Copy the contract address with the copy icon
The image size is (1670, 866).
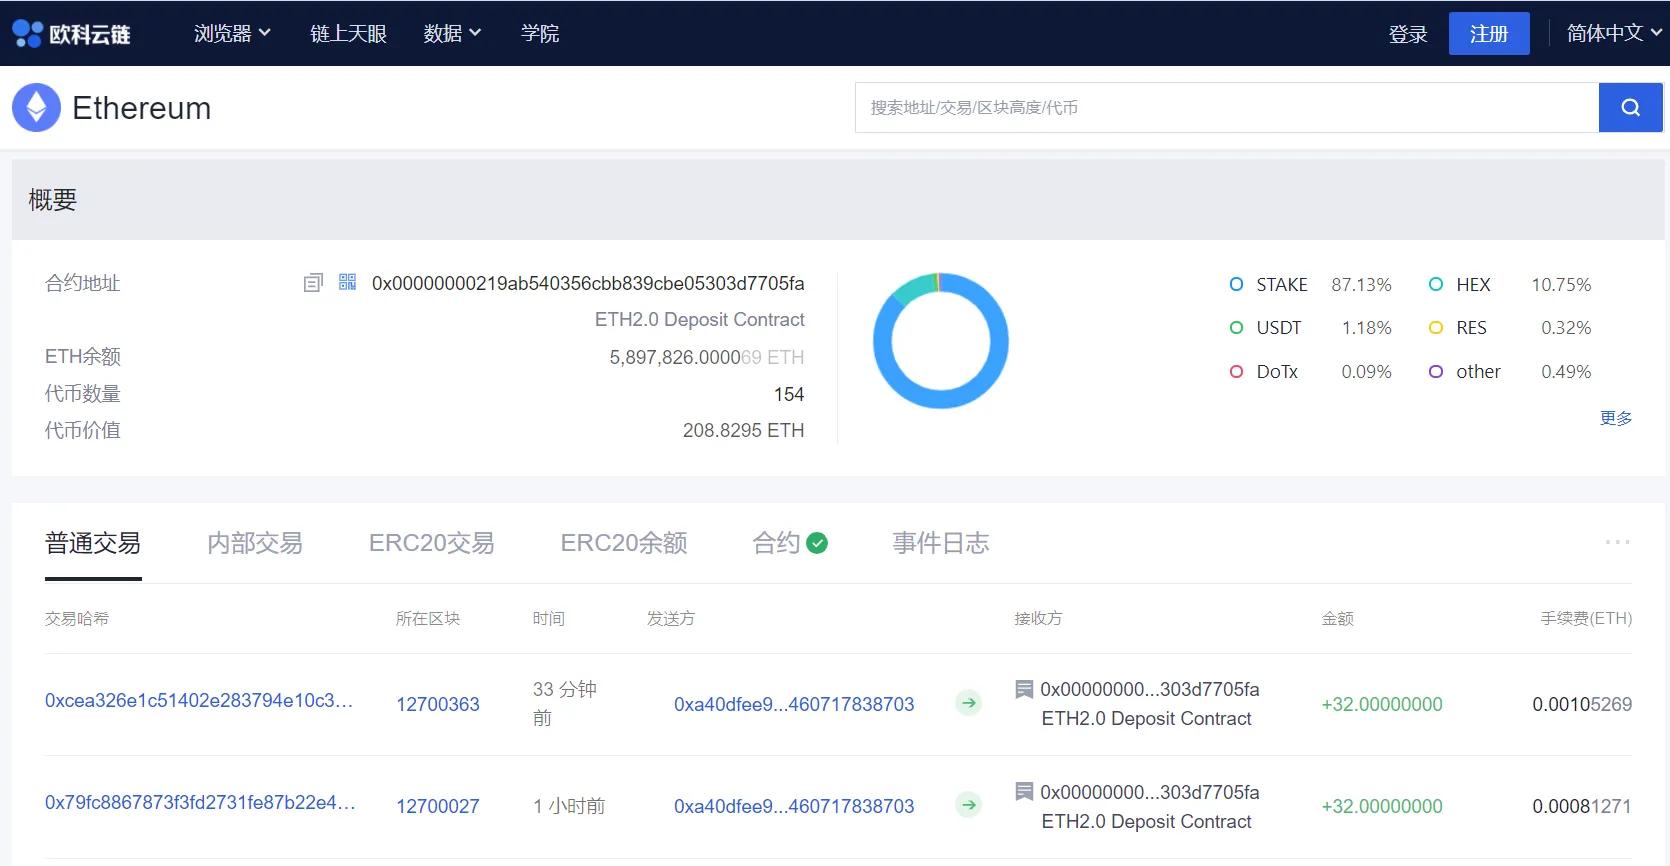coord(313,283)
